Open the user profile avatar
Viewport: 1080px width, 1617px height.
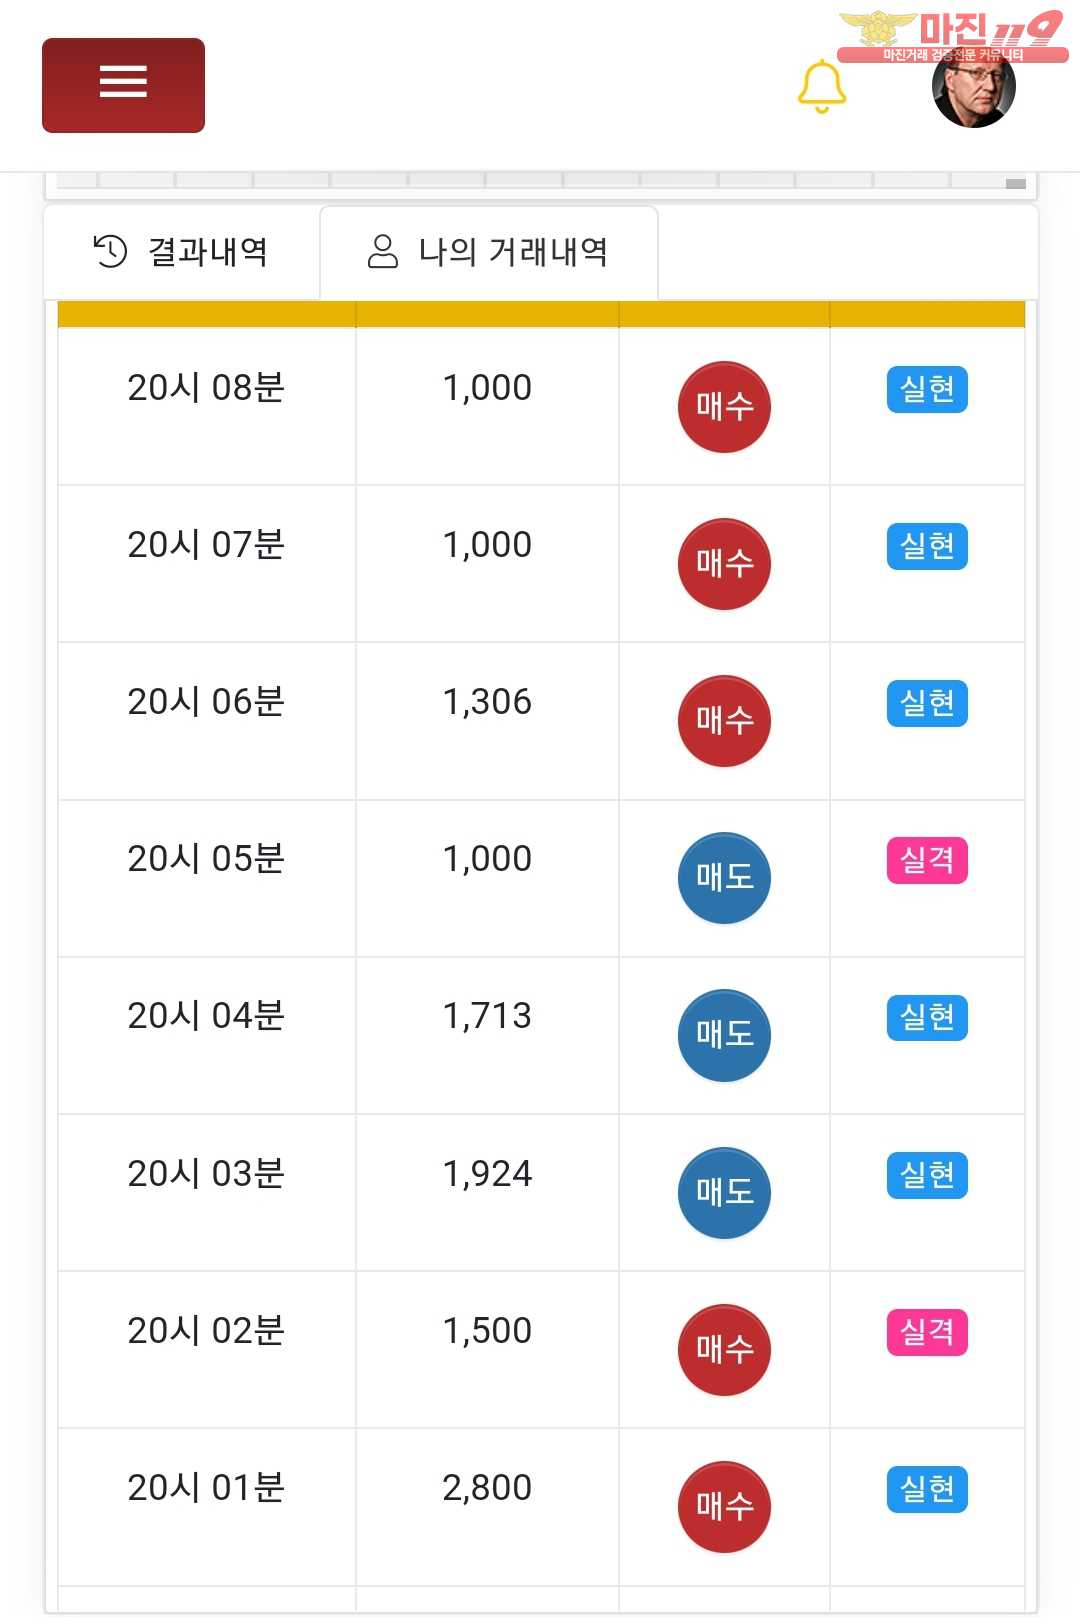click(973, 88)
